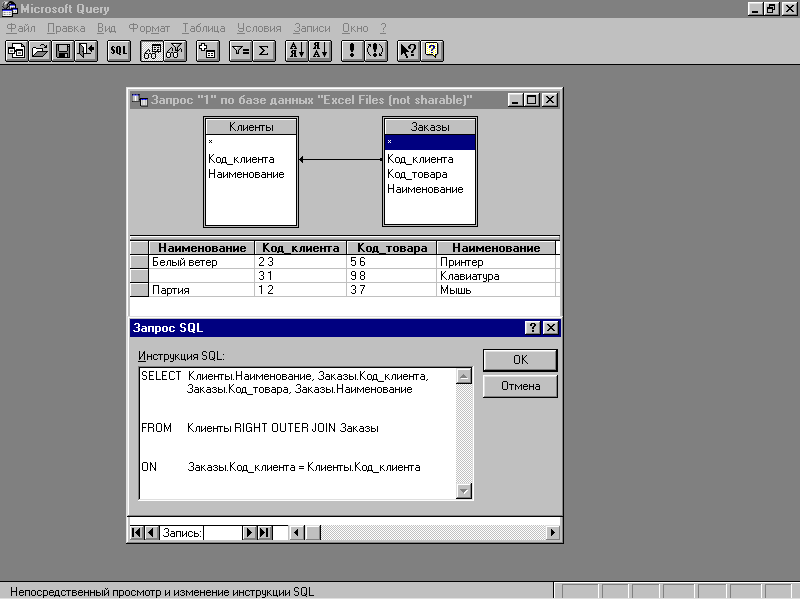Sort descending with the toolbar icon

coord(320,51)
